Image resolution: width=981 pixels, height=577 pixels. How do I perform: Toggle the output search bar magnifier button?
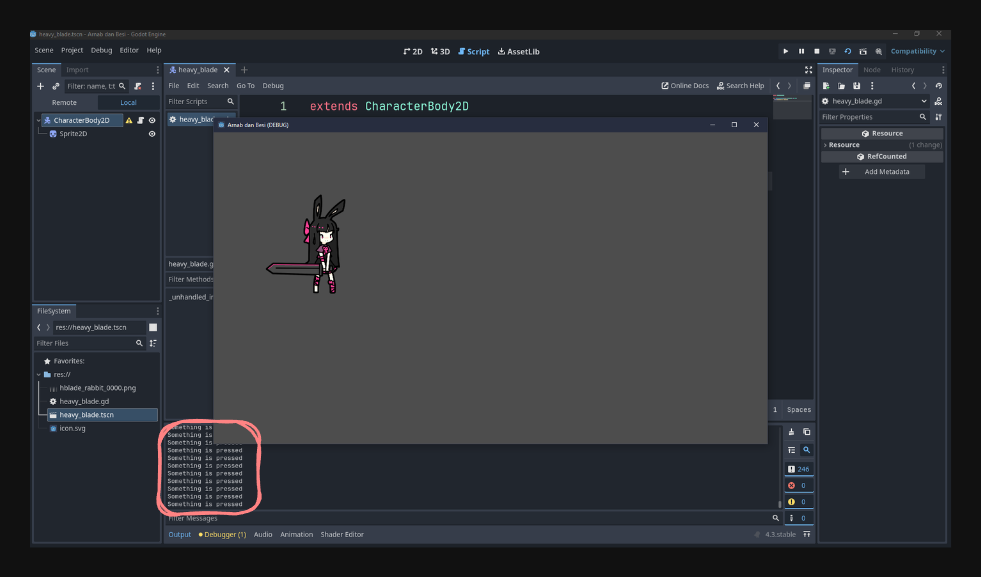(x=806, y=450)
